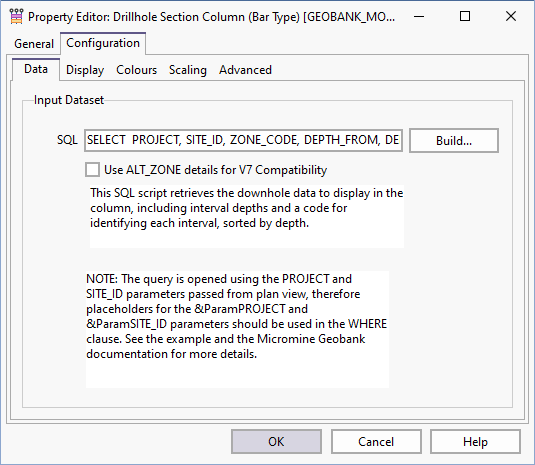Open Help for this dialog
Viewport: 535px width, 465px height.
[x=475, y=441]
